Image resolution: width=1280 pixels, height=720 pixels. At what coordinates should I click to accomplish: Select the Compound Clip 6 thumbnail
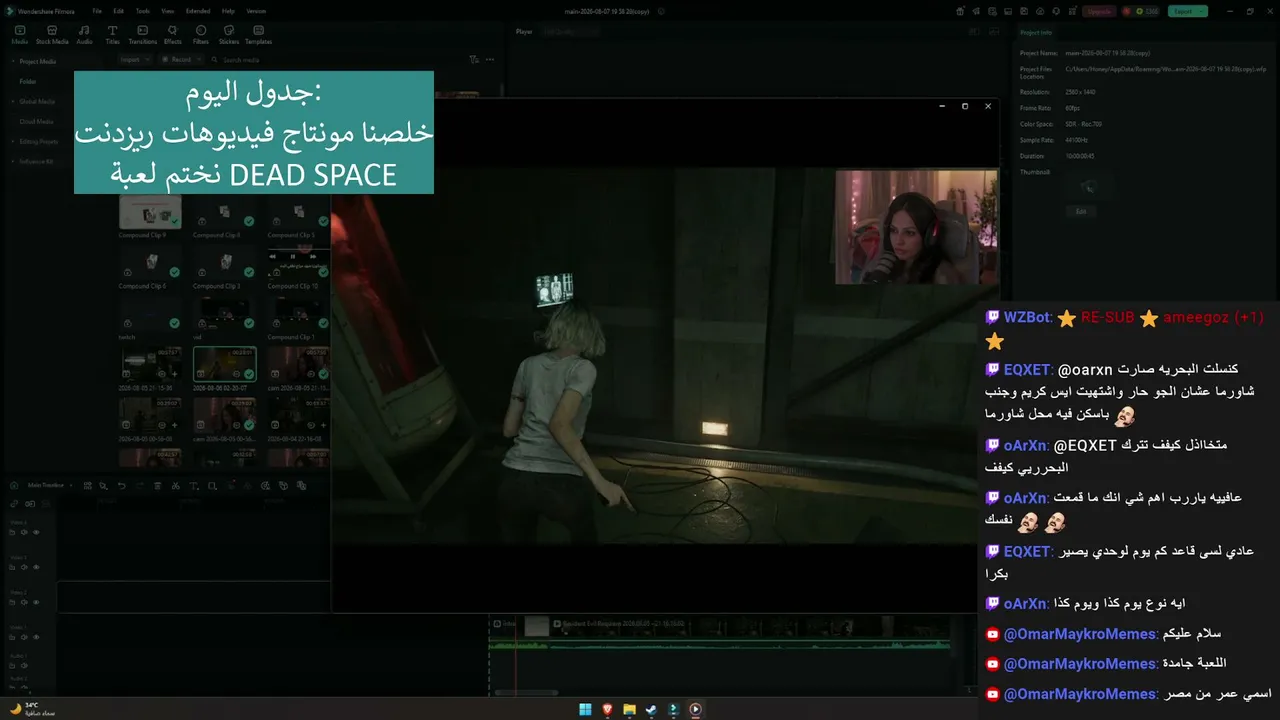pos(150,263)
